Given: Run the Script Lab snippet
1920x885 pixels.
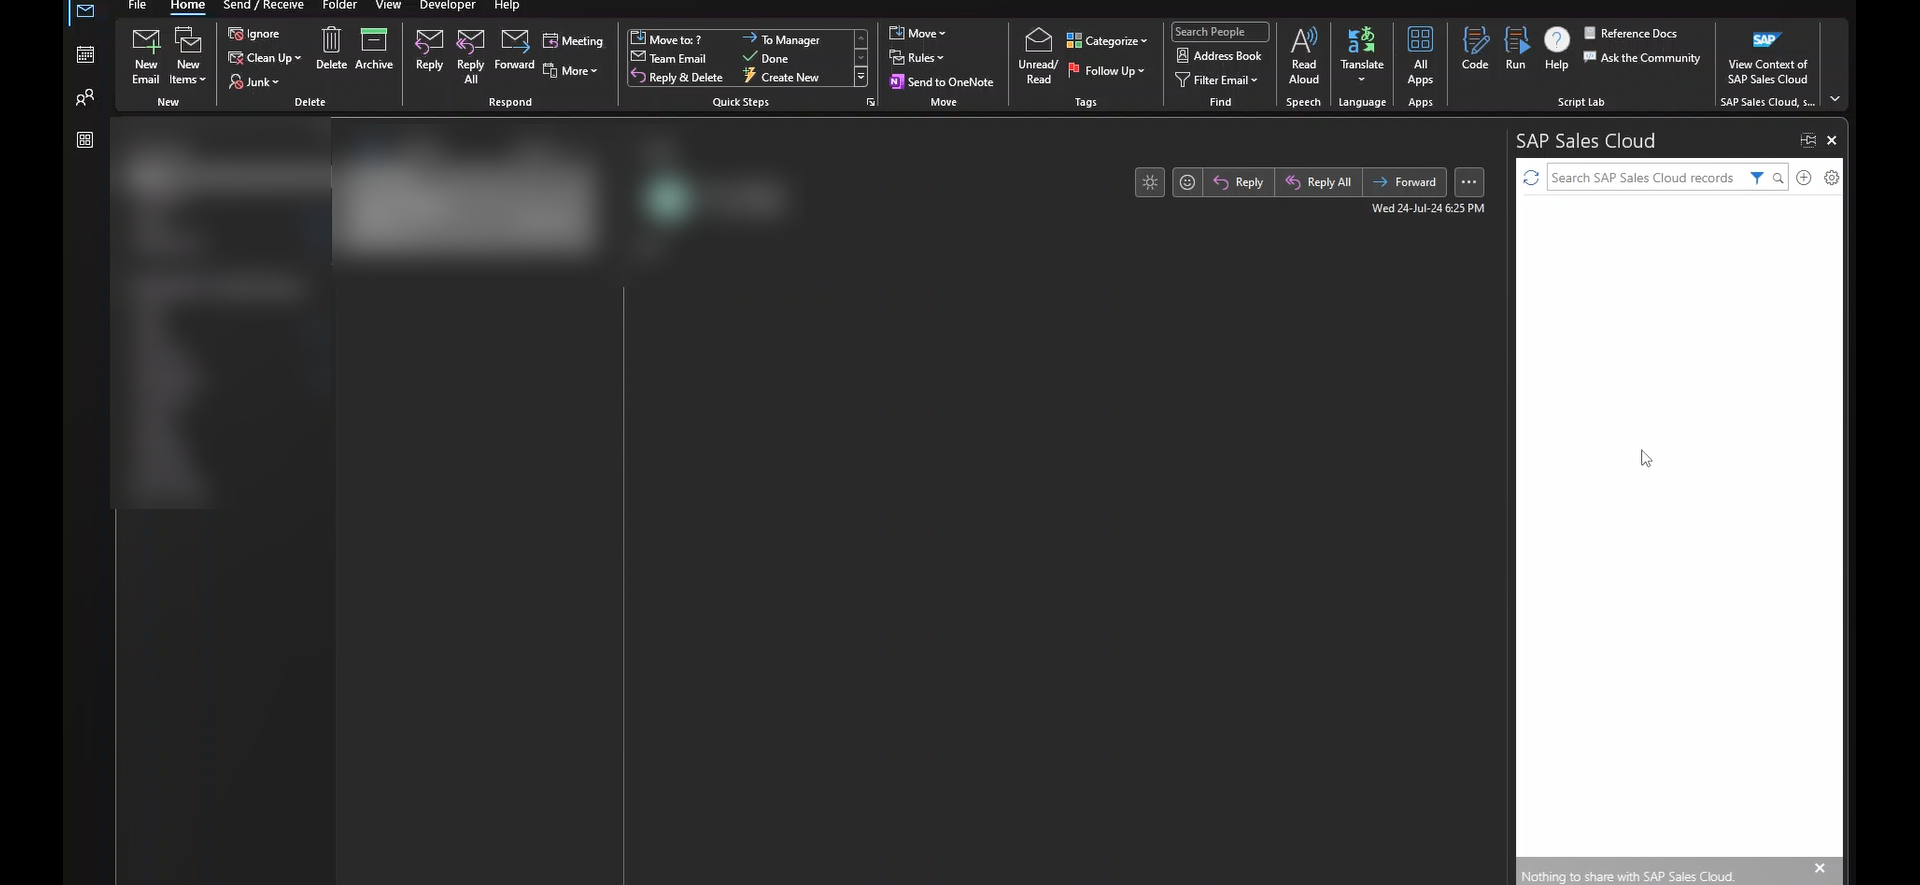Looking at the screenshot, I should click(1516, 49).
